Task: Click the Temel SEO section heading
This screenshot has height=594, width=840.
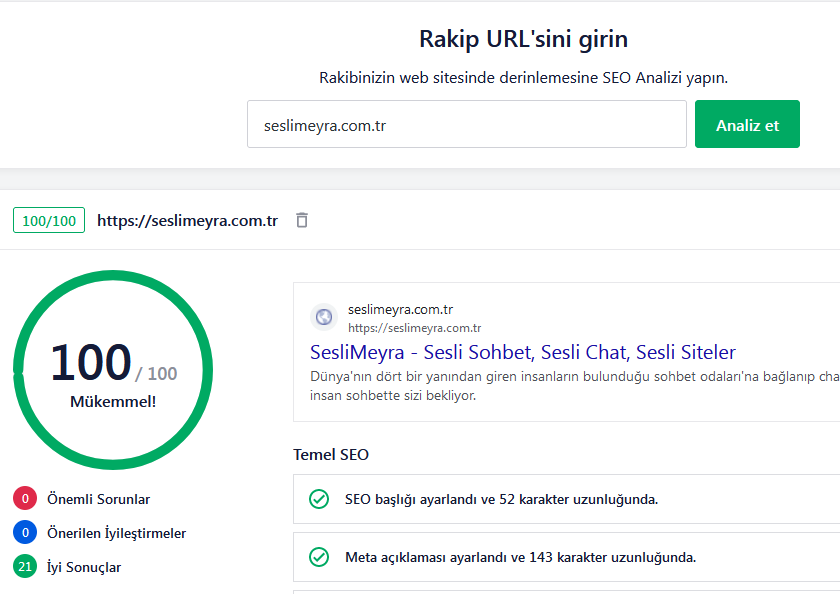Action: (x=331, y=455)
